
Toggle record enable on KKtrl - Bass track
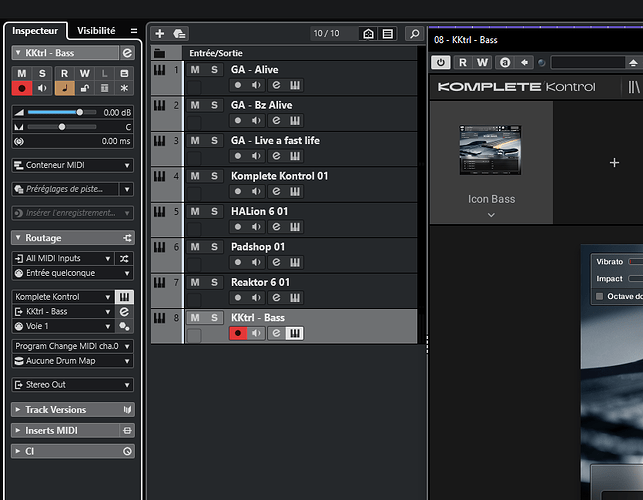238,334
